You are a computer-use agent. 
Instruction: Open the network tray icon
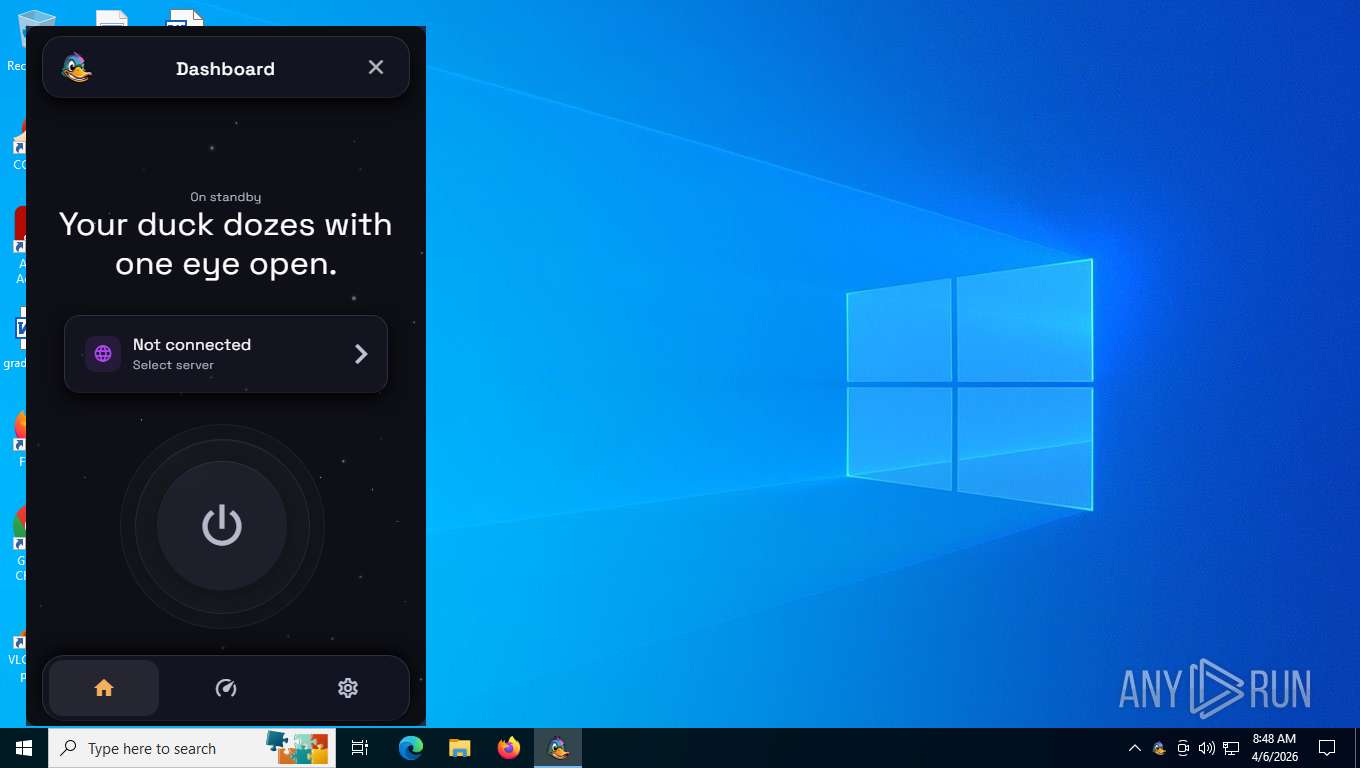(1231, 748)
